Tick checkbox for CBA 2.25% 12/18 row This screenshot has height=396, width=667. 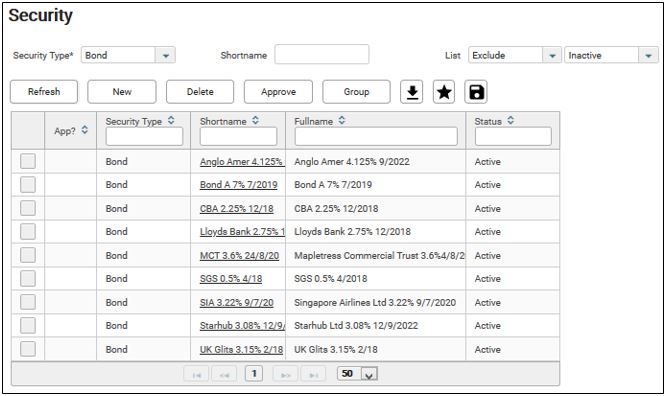tap(28, 208)
